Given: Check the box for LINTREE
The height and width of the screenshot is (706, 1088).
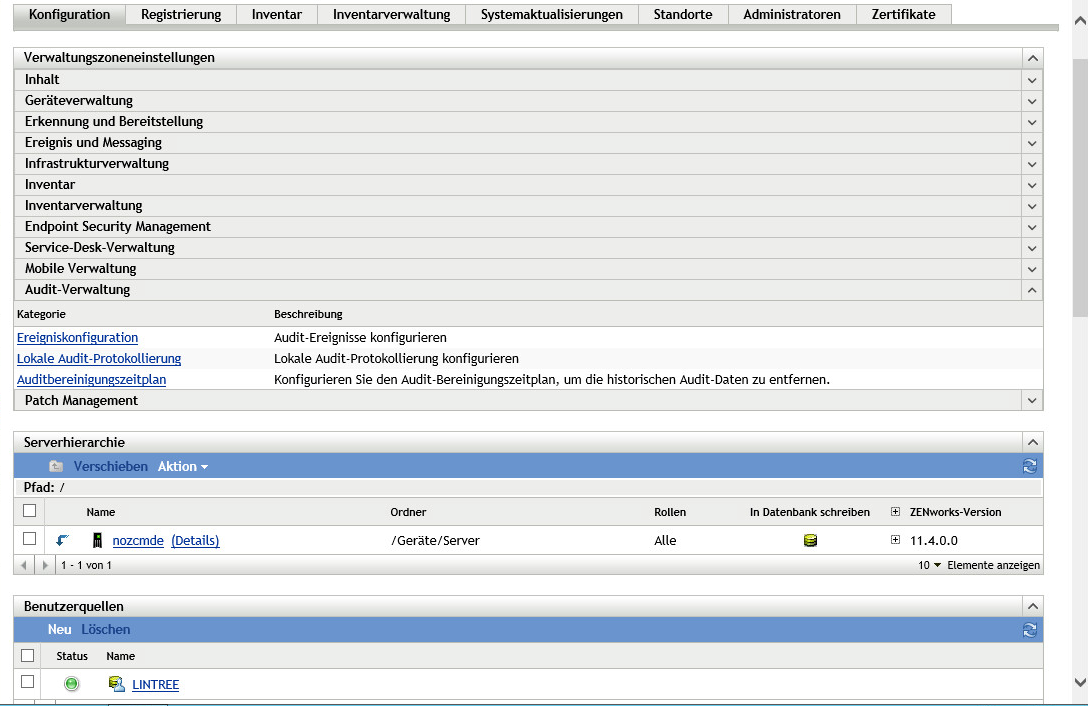Looking at the screenshot, I should (x=28, y=682).
